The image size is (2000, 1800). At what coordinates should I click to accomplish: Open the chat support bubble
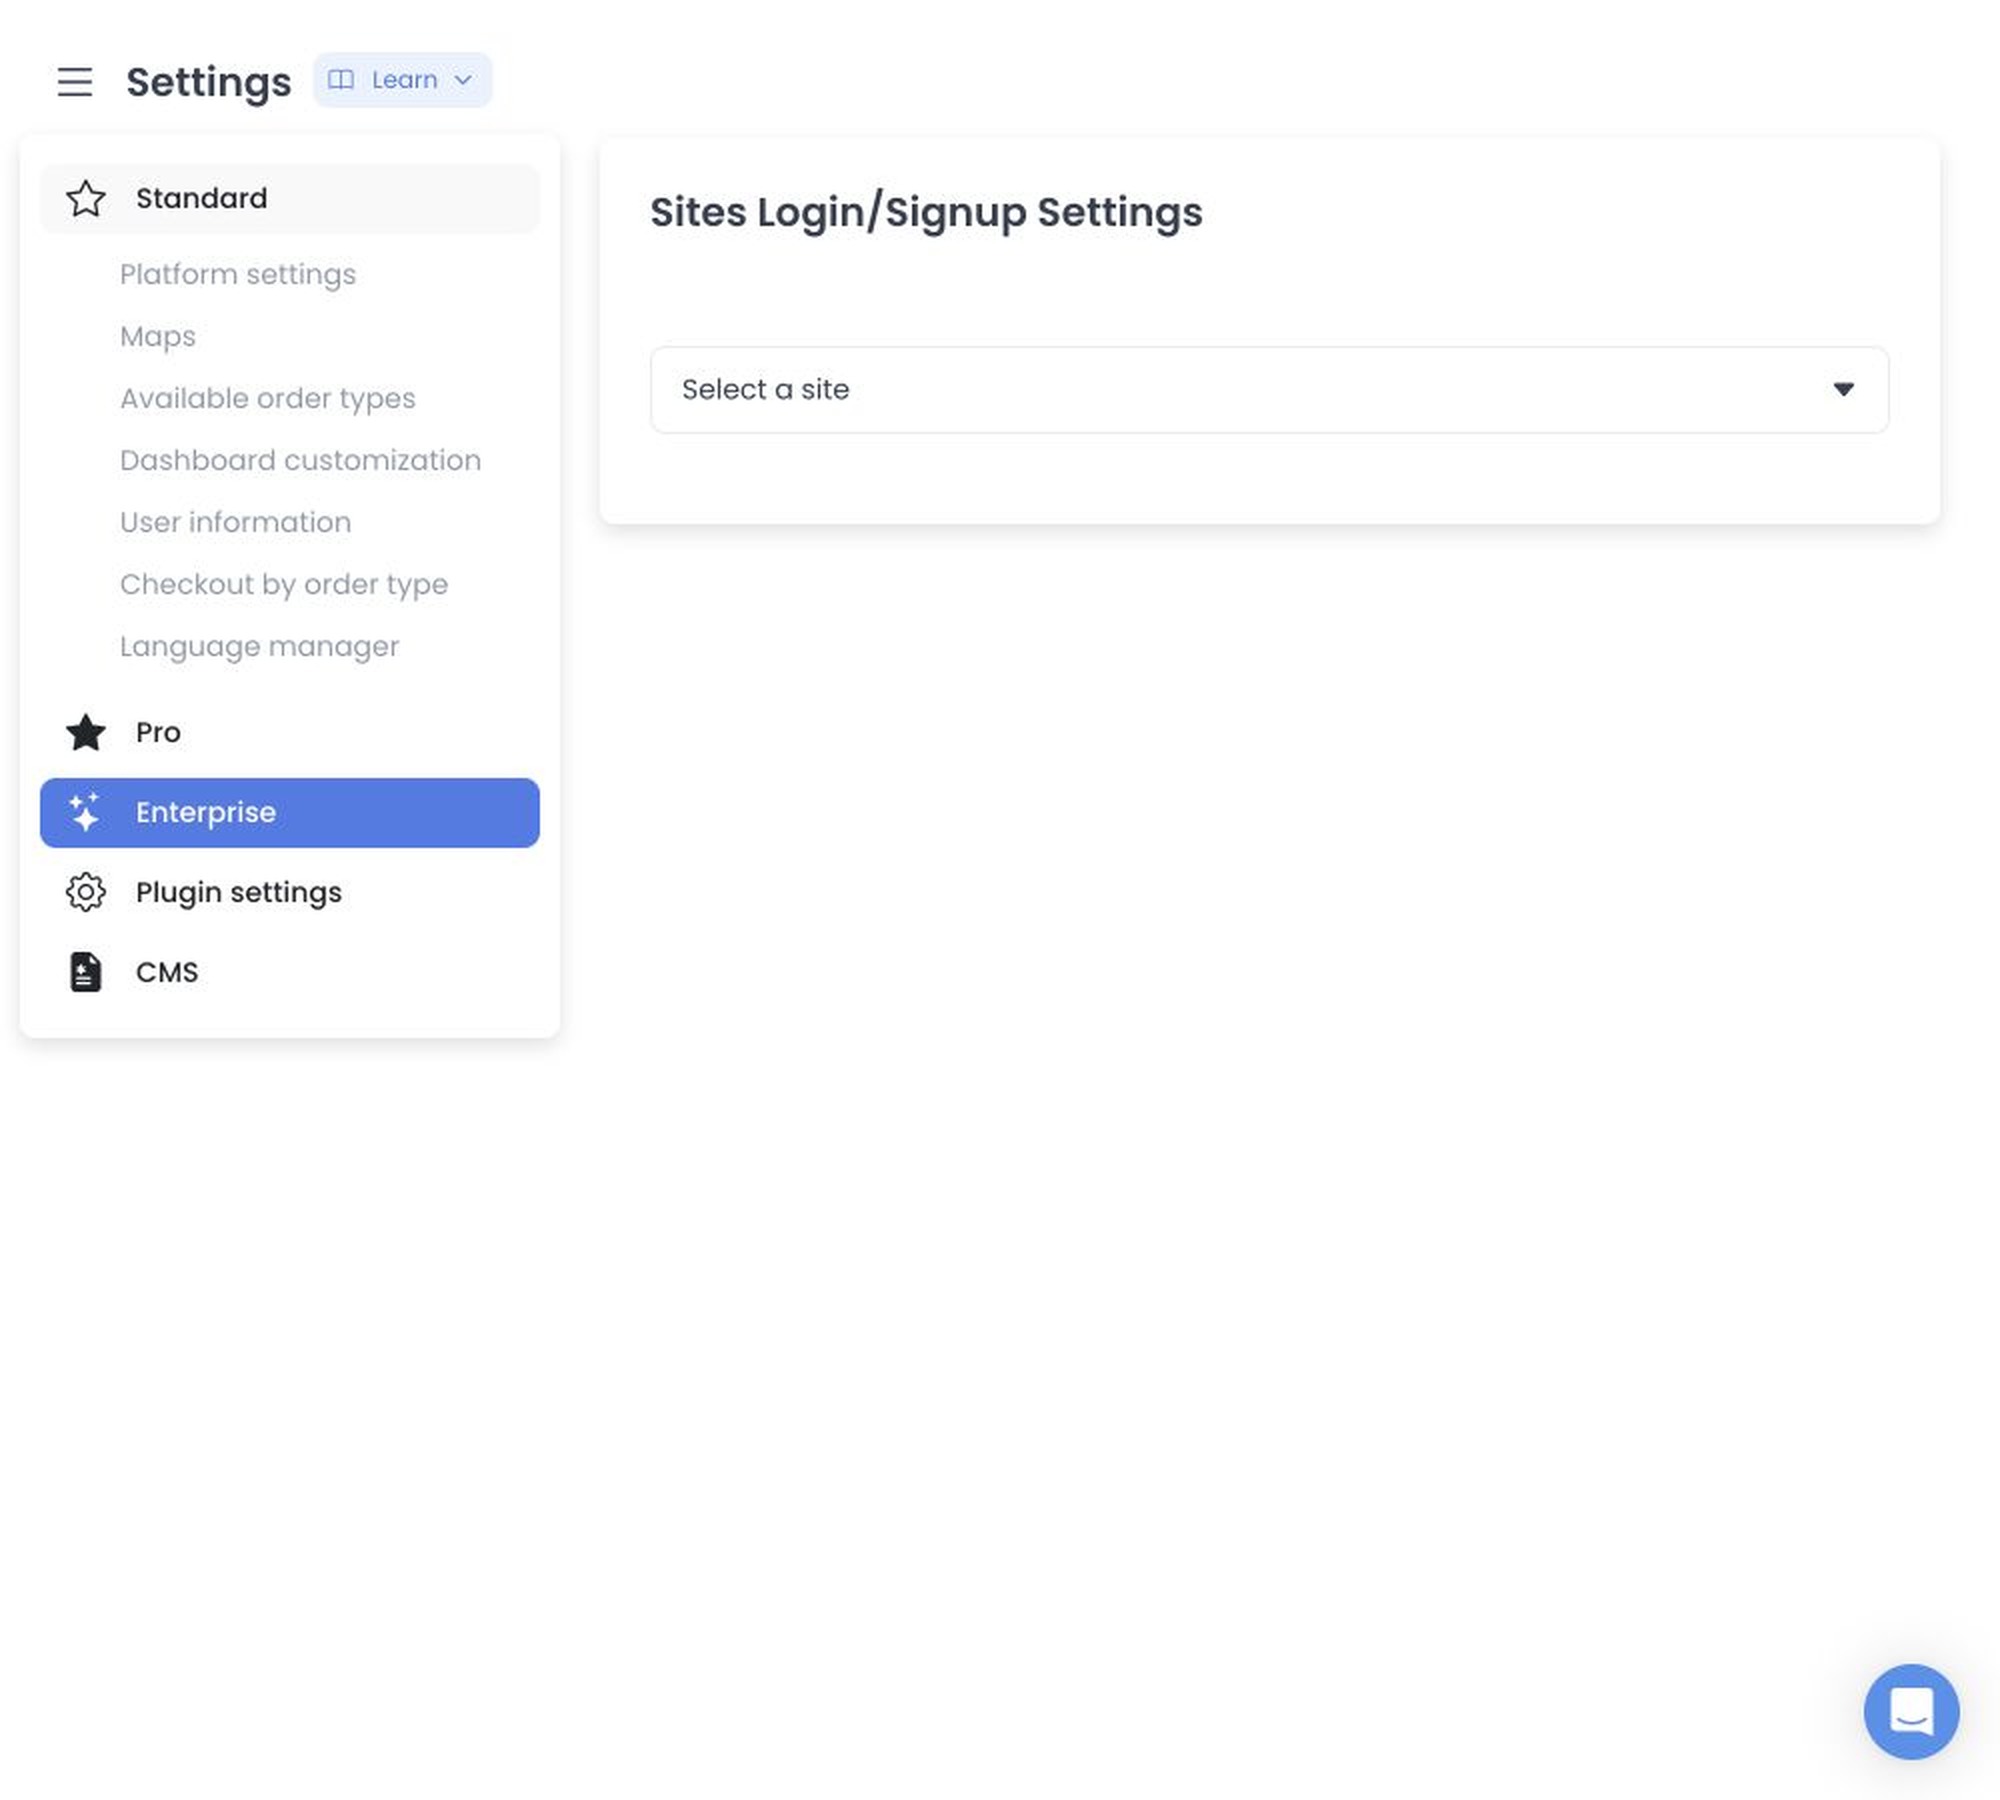tap(1911, 1711)
